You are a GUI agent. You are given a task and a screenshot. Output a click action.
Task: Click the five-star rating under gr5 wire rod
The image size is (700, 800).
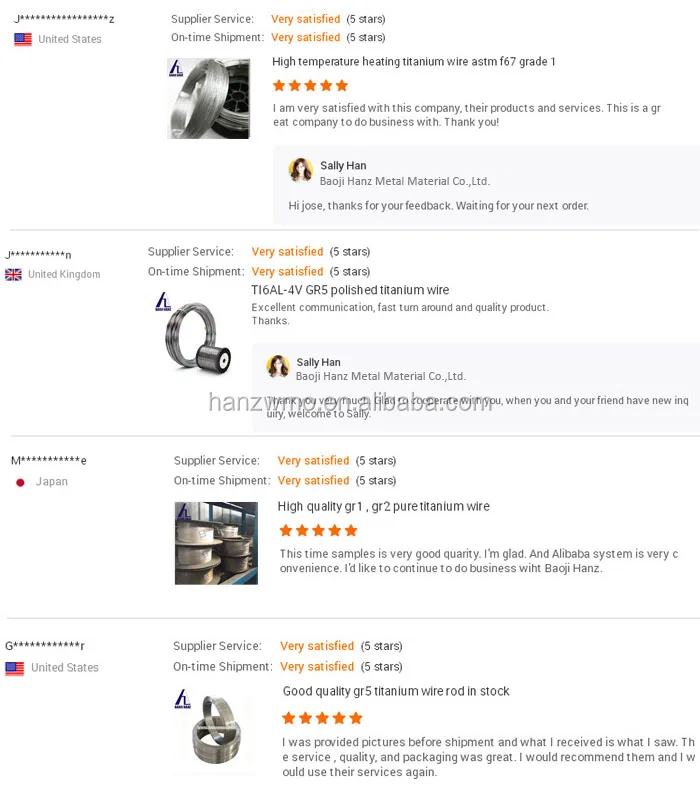[322, 718]
